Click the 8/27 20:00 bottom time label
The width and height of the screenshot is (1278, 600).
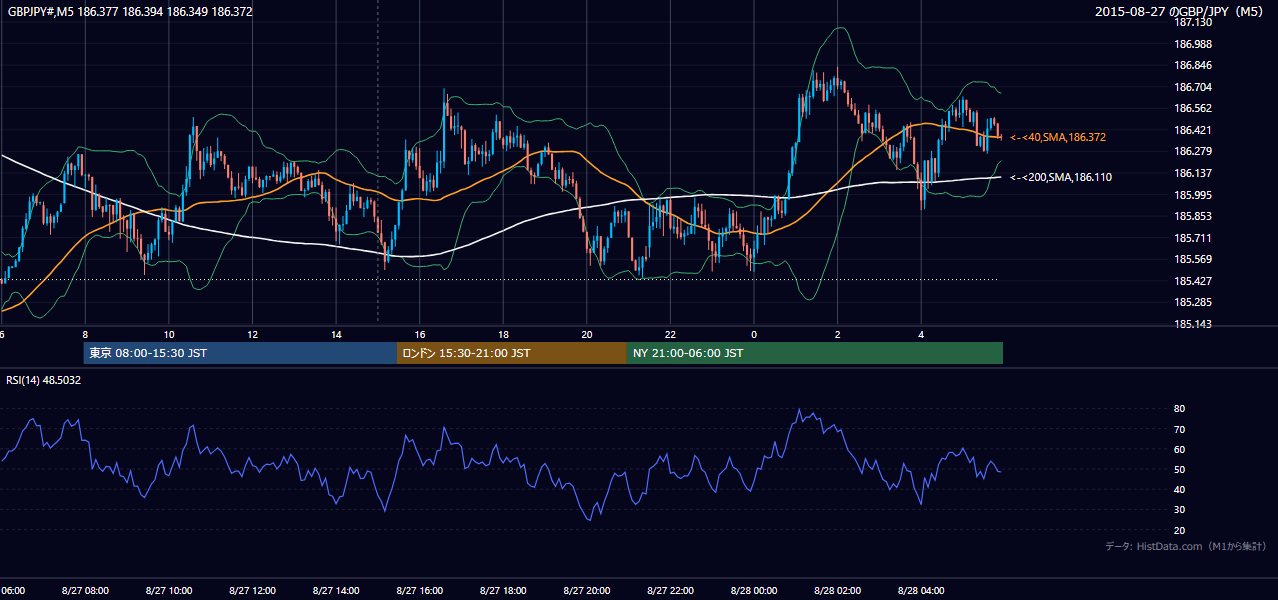click(587, 591)
